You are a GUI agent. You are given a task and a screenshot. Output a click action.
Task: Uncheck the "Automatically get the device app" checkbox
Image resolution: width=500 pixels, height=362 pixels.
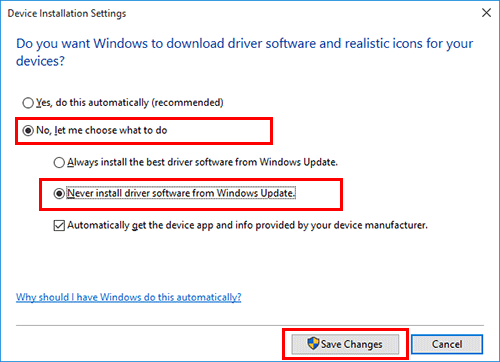(59, 226)
